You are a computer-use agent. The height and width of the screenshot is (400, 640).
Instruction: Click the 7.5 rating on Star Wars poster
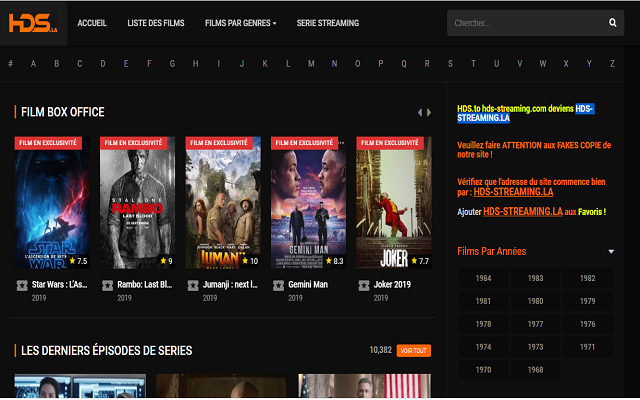(78, 261)
